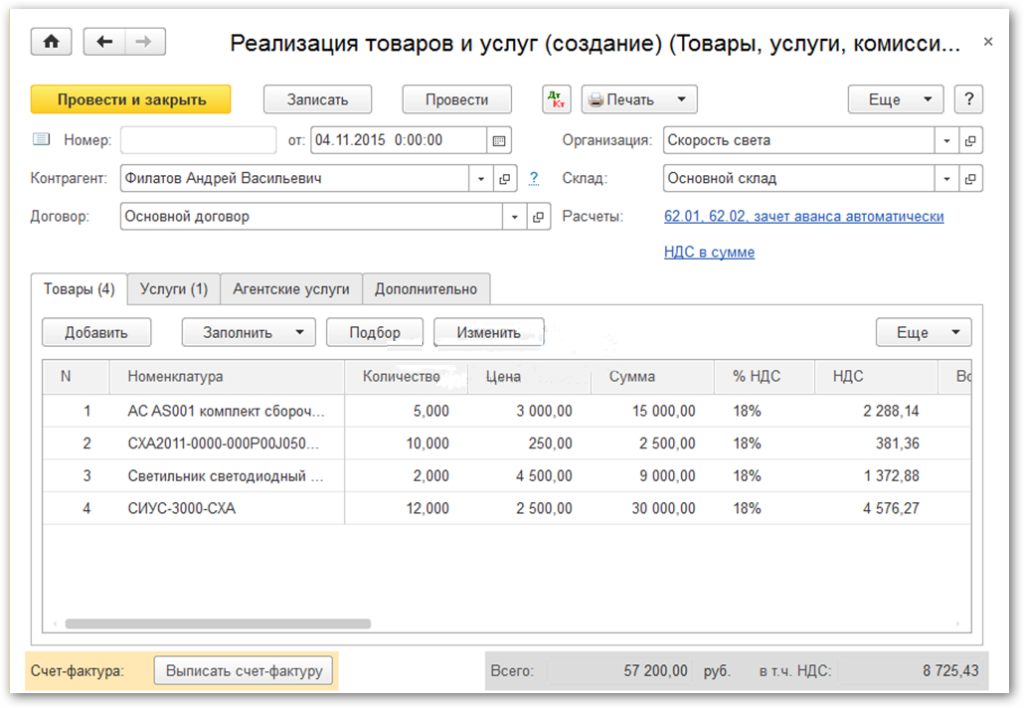The width and height of the screenshot is (1024, 708).
Task: Expand the Склад dropdown list
Action: click(946, 179)
